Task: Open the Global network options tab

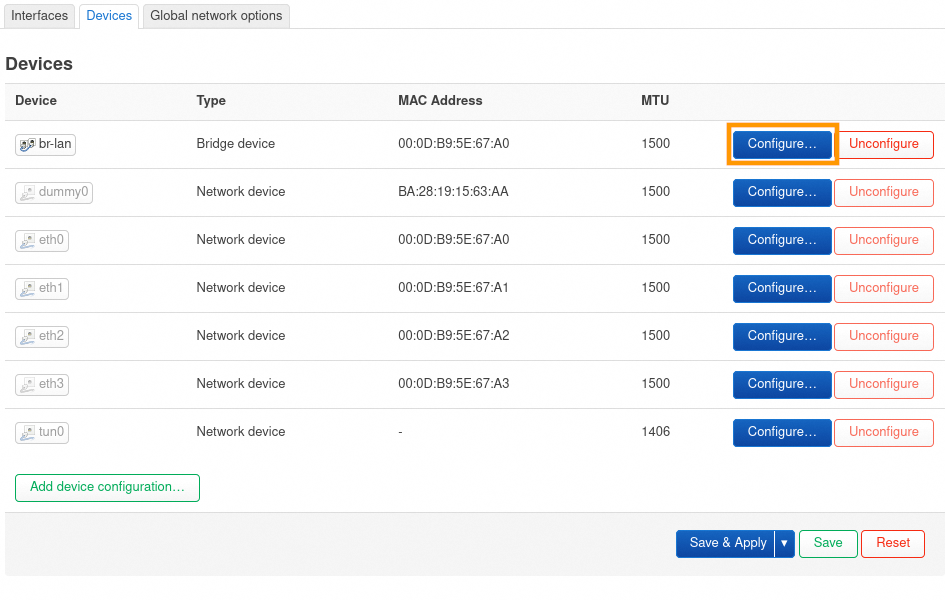Action: [216, 16]
